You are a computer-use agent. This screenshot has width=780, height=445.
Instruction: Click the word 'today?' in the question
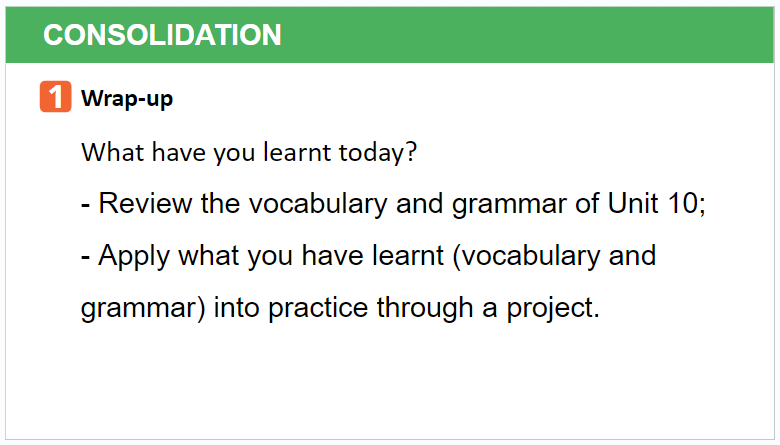click(378, 152)
